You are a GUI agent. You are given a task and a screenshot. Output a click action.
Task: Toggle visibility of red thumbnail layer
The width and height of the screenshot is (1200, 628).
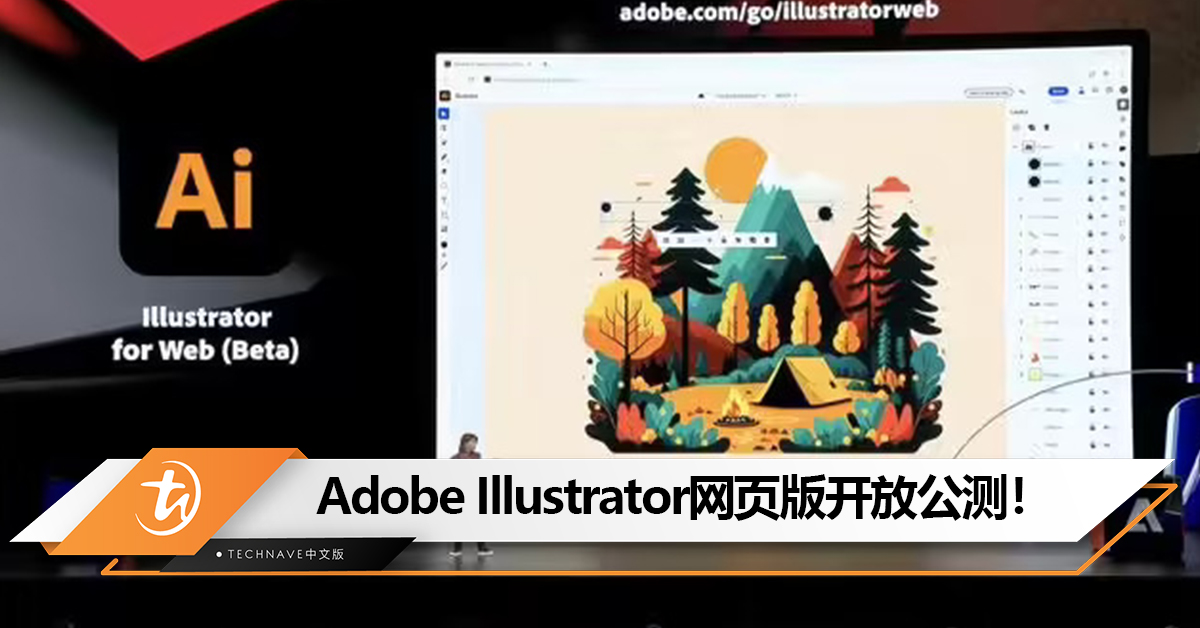[x=1104, y=356]
